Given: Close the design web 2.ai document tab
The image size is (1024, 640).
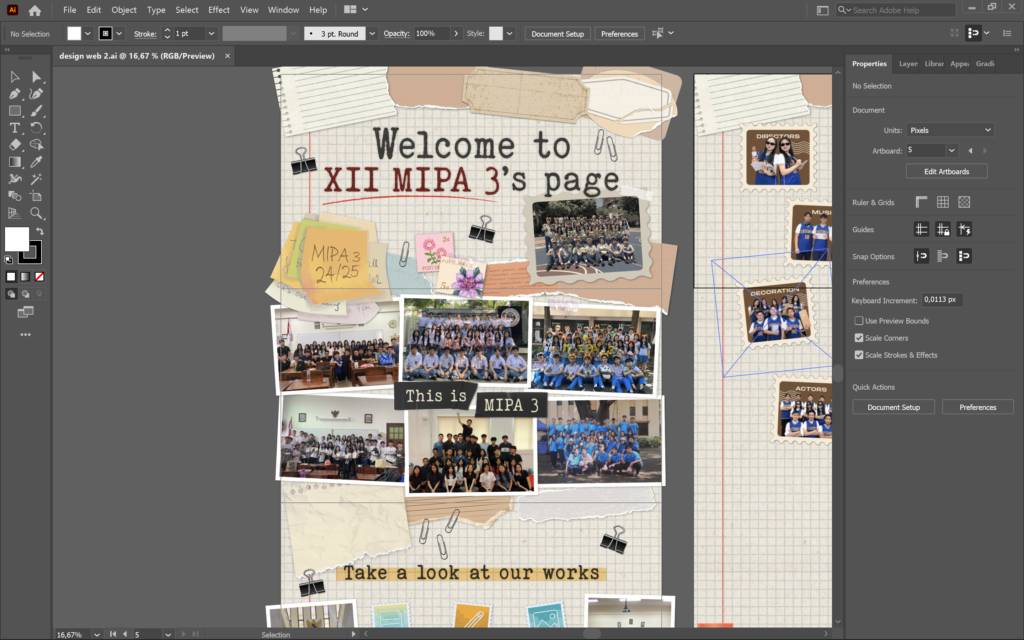Looking at the screenshot, I should pos(227,56).
